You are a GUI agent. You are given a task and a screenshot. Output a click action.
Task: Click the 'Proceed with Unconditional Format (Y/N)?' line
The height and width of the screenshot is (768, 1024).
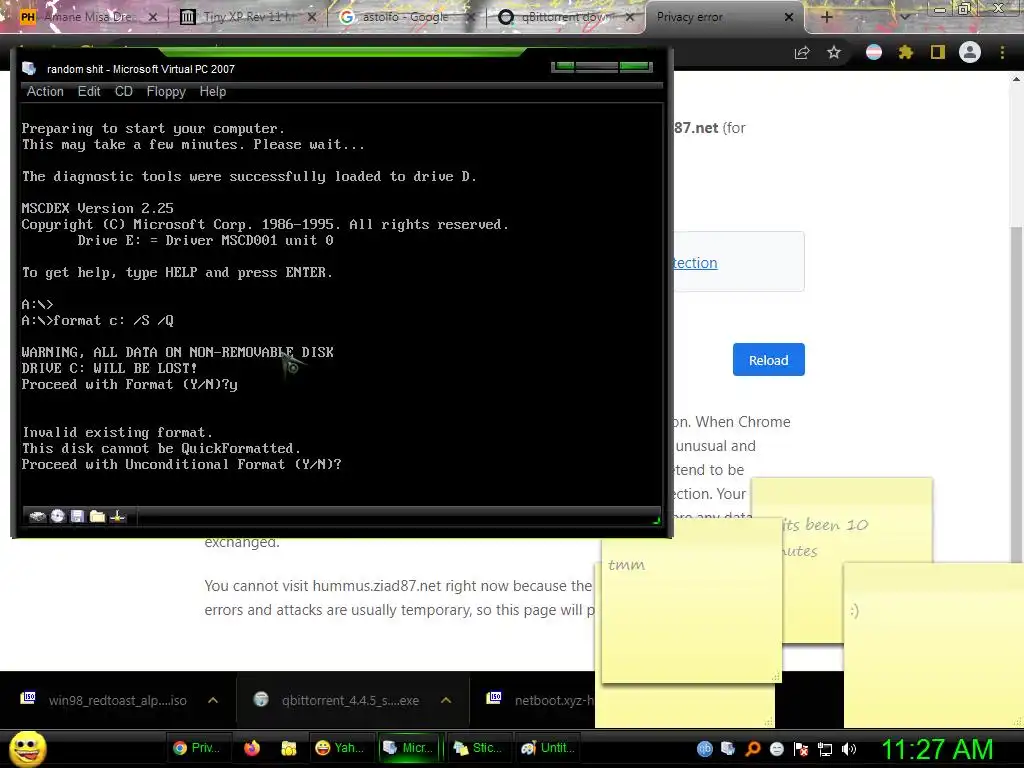pyautogui.click(x=182, y=464)
